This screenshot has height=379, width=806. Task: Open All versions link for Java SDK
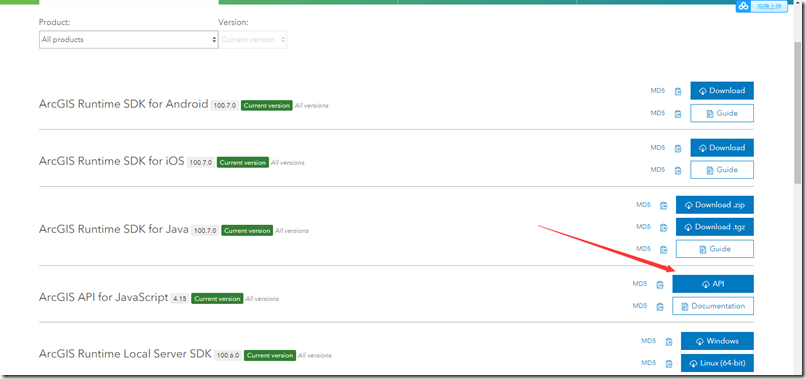(292, 231)
